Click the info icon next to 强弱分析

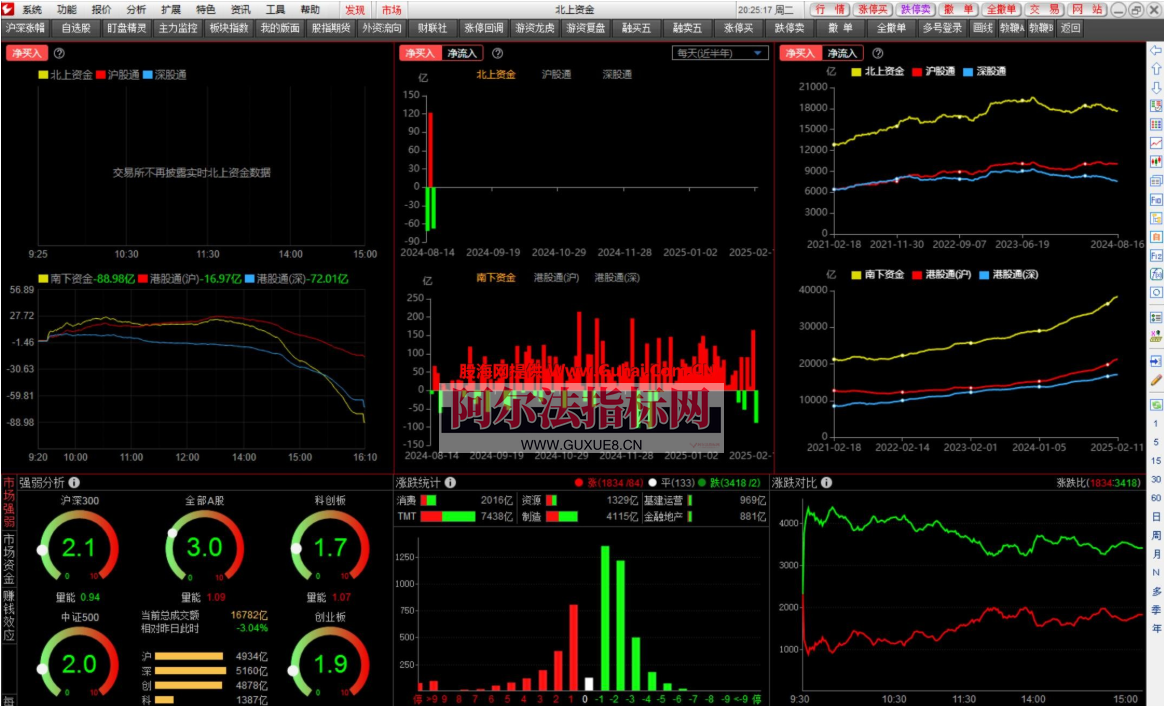(x=74, y=482)
